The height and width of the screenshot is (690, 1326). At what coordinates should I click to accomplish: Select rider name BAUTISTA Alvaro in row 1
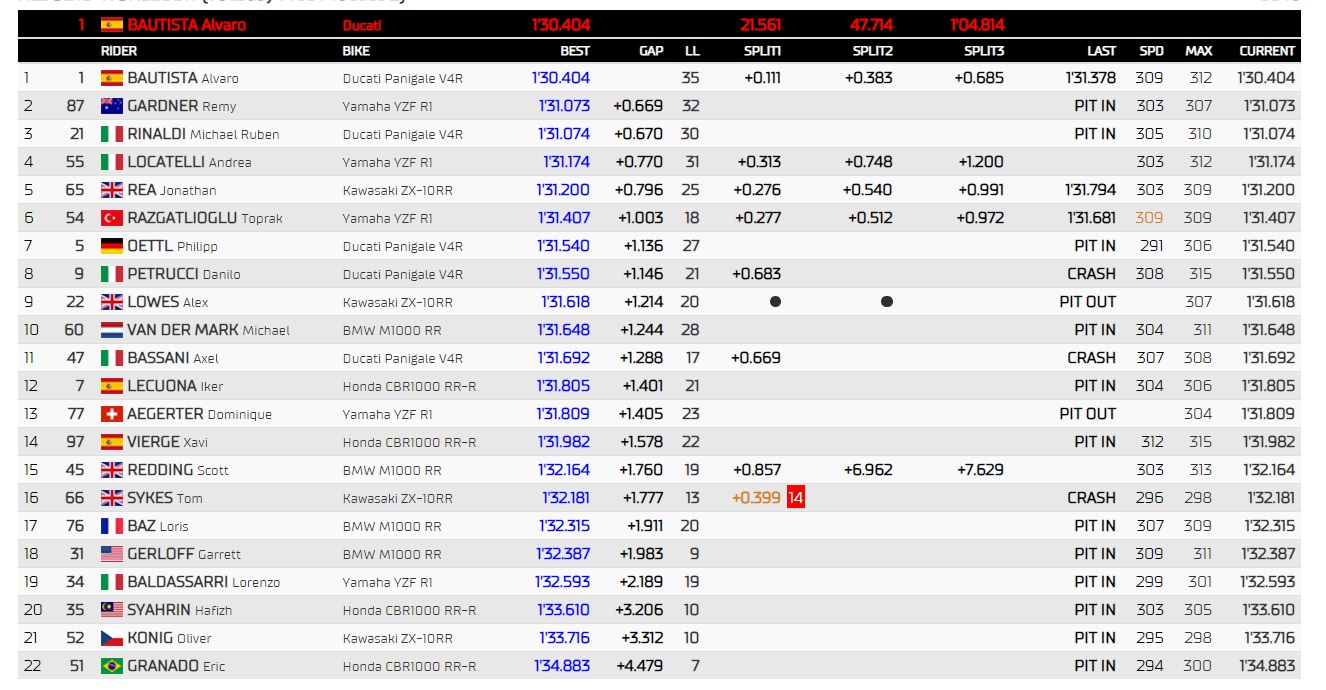(x=183, y=78)
